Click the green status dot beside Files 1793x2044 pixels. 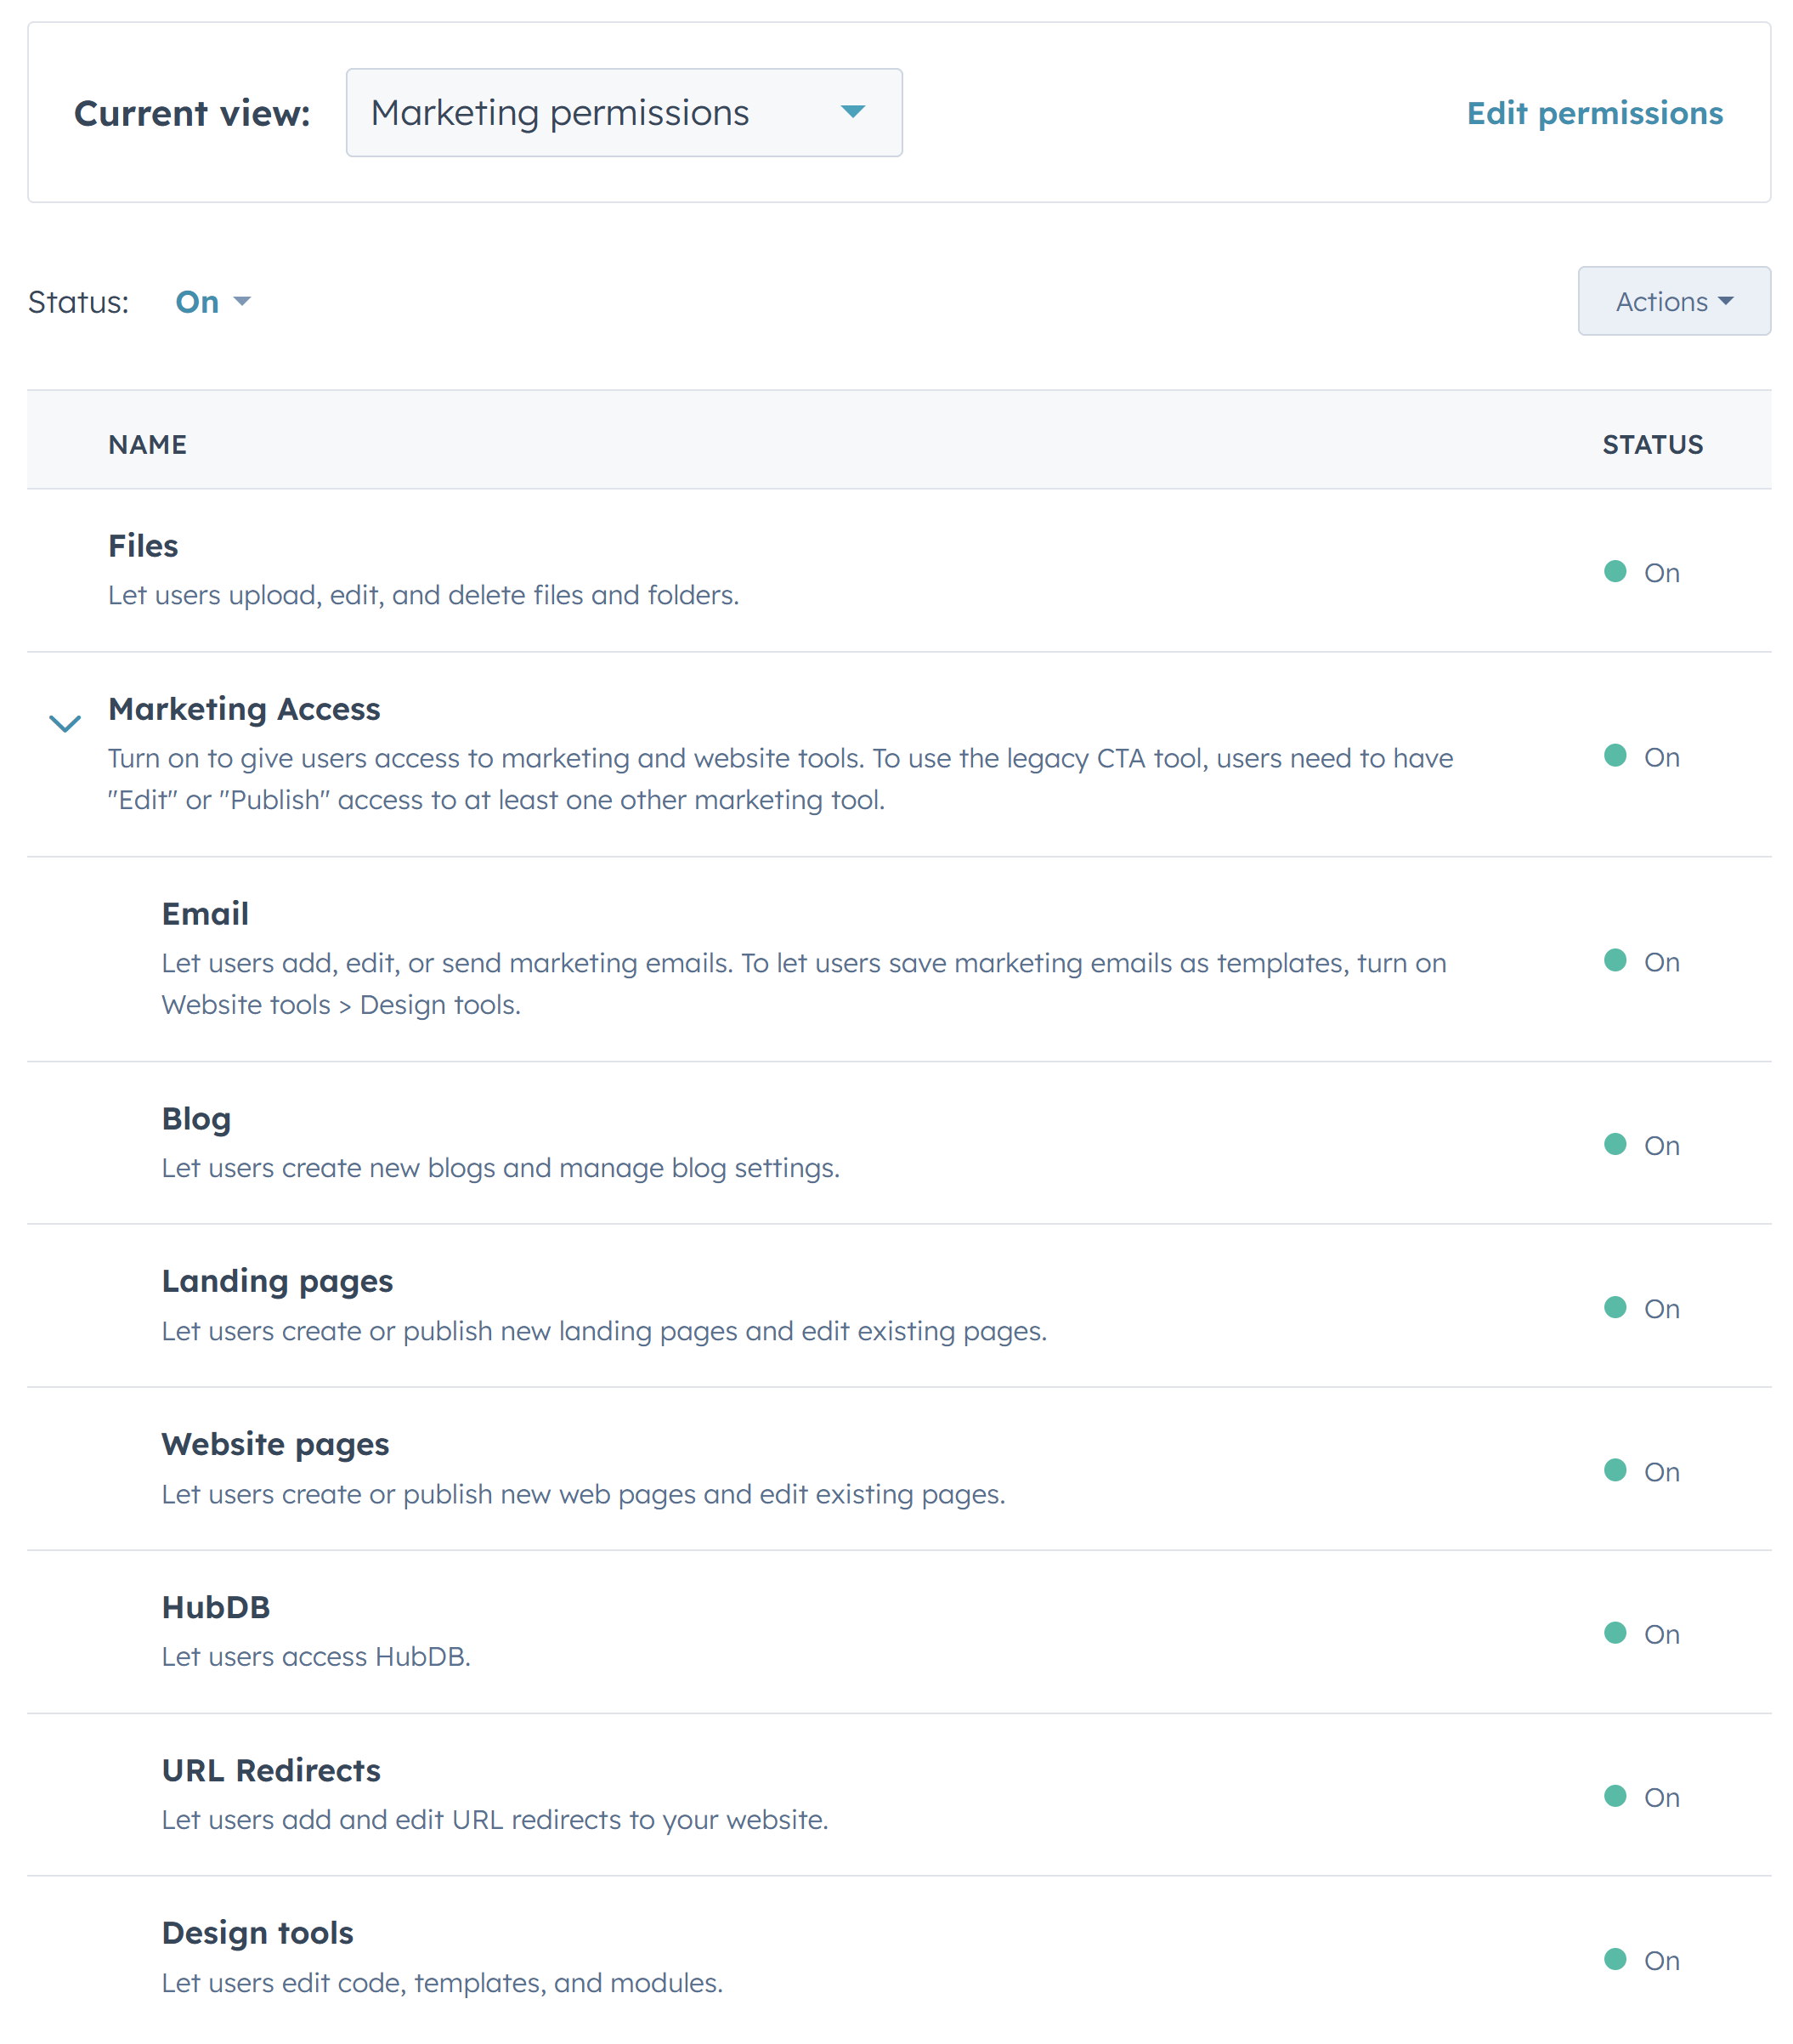point(1617,572)
